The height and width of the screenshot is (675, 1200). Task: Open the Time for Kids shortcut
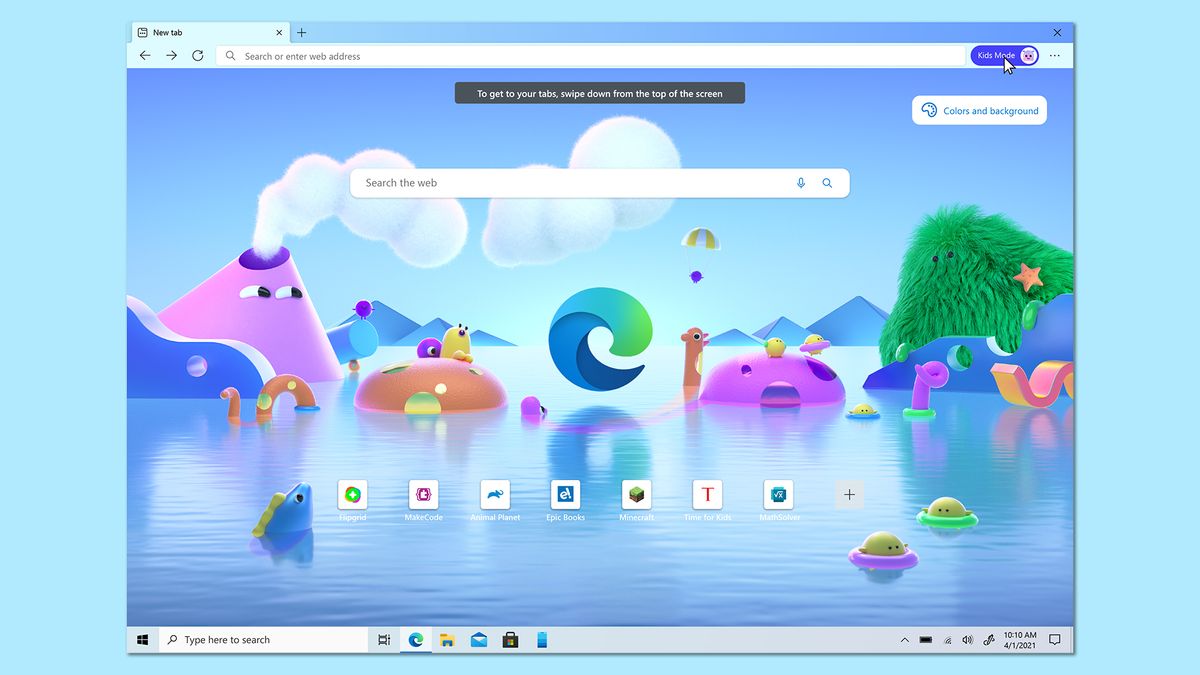pyautogui.click(x=707, y=494)
